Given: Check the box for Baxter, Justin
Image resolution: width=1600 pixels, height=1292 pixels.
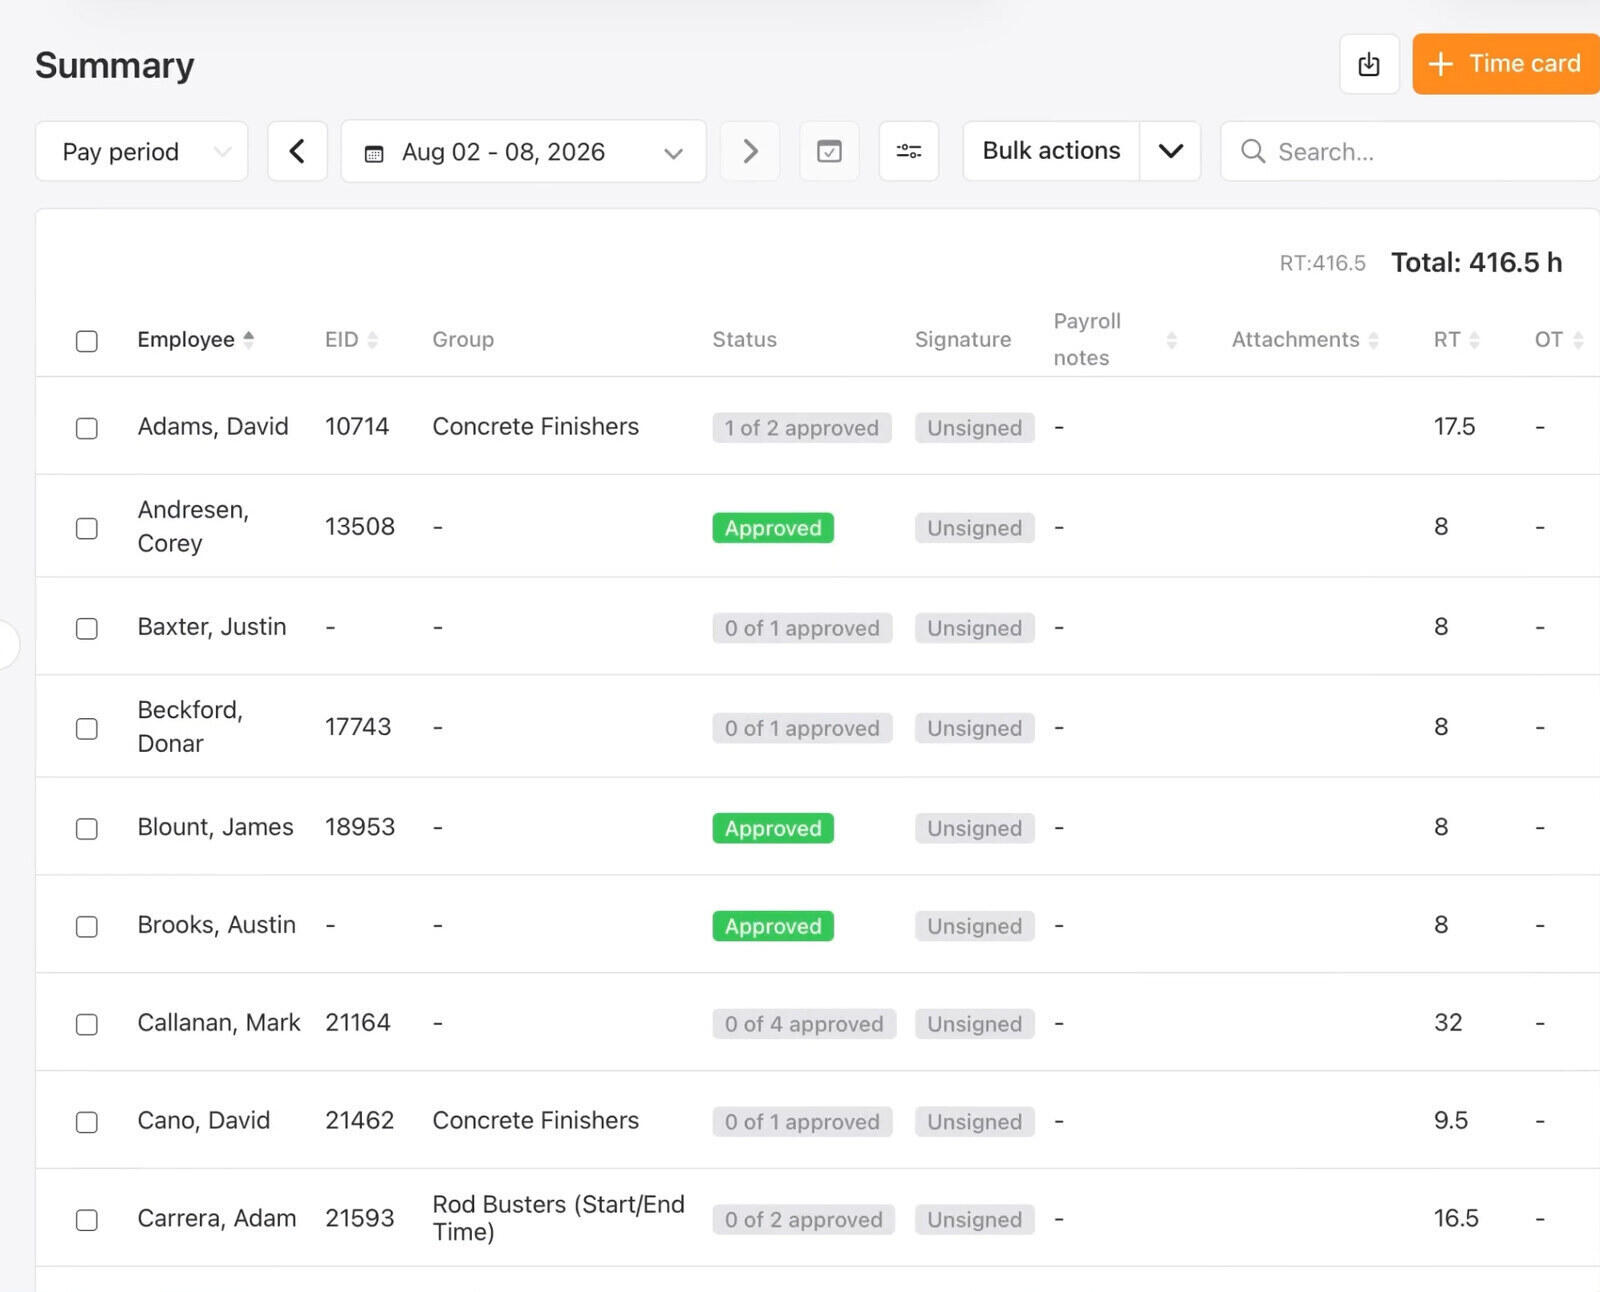Looking at the screenshot, I should click(x=87, y=628).
